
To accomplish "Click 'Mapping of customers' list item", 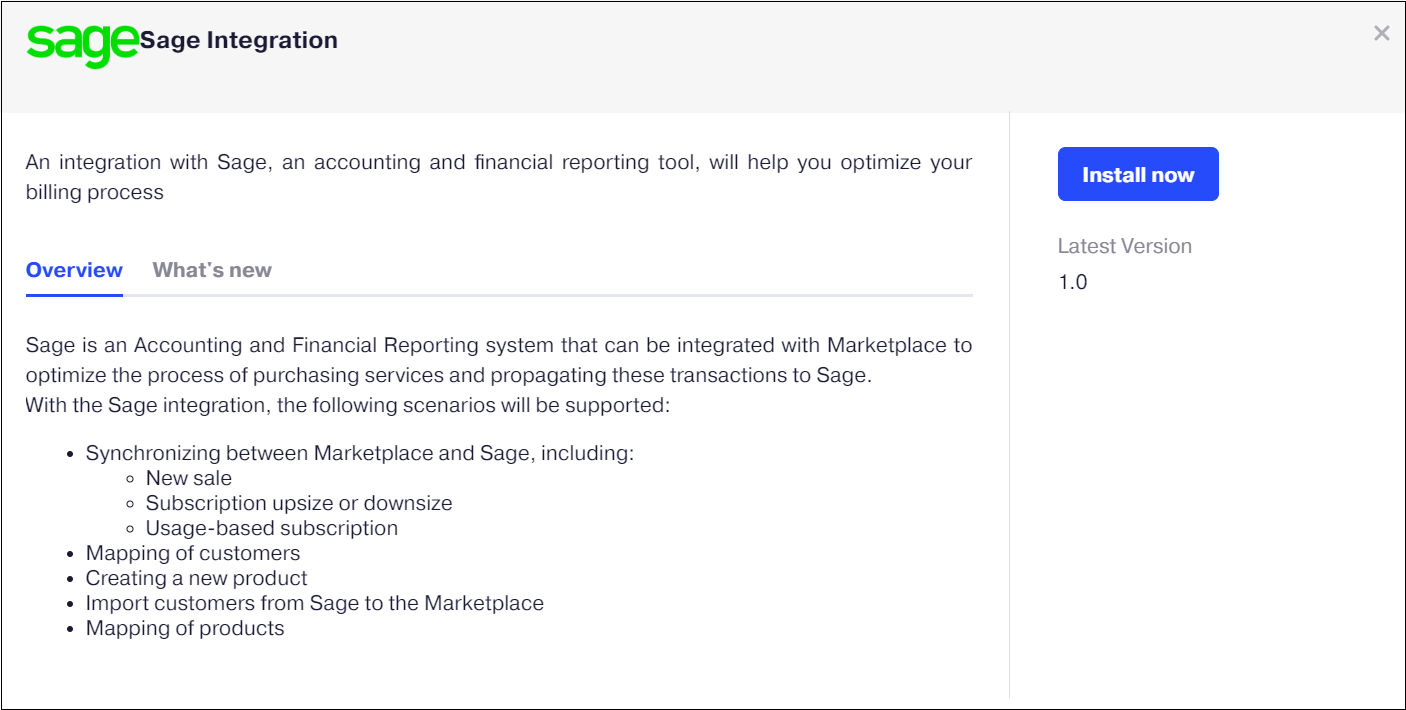I will [x=193, y=553].
